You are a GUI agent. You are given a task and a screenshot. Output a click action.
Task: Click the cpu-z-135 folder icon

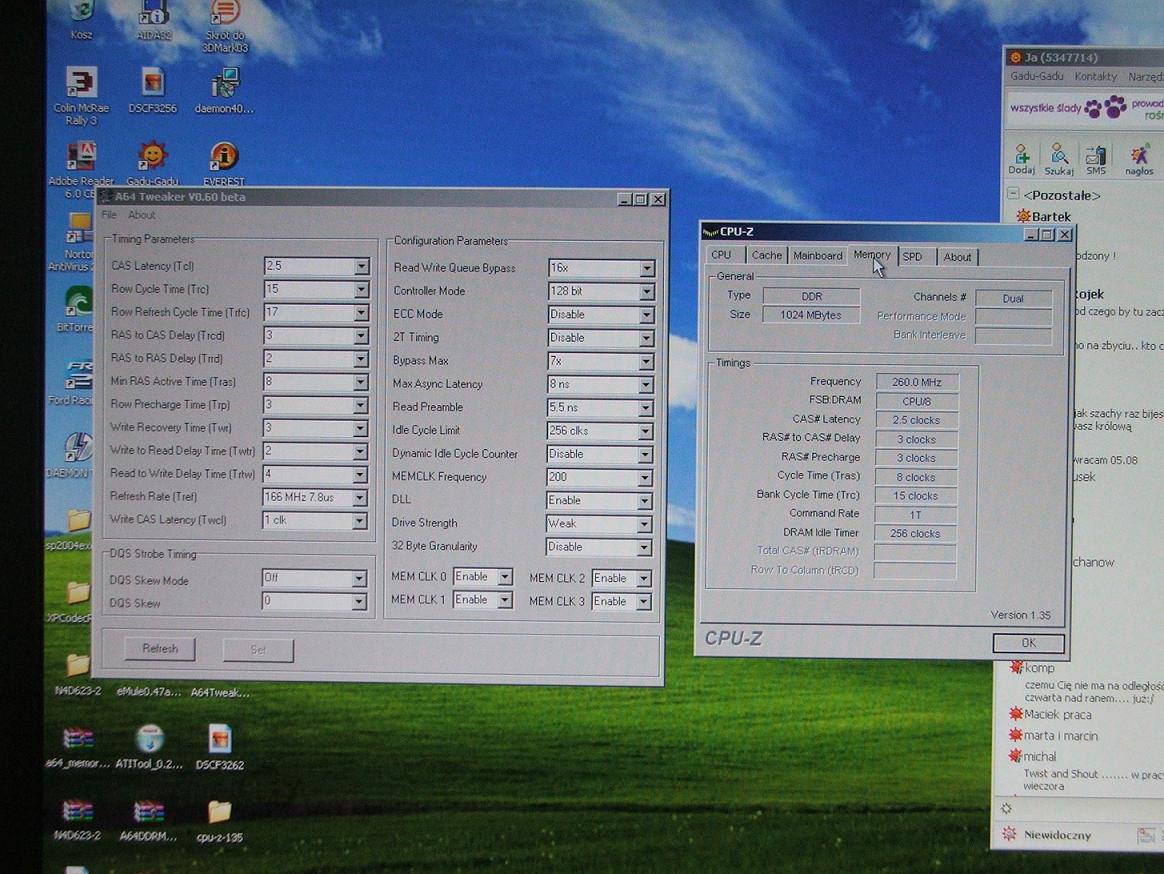tap(219, 812)
